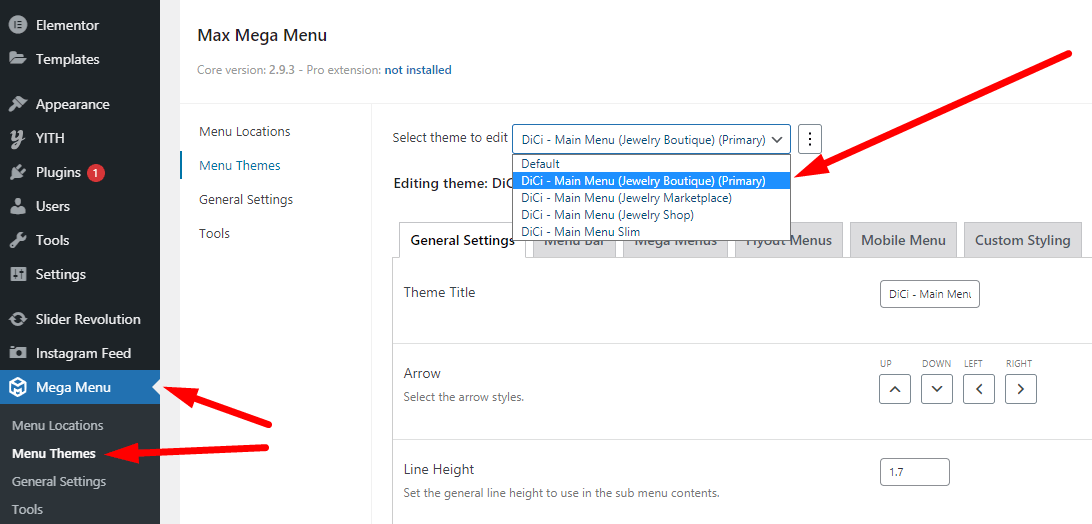The image size is (1092, 524).
Task: Click the Line Height input field
Action: coord(915,472)
